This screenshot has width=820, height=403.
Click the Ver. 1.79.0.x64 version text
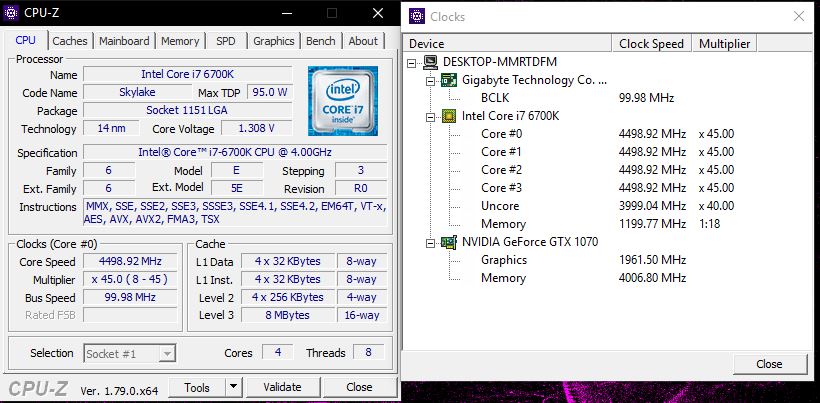click(x=119, y=390)
